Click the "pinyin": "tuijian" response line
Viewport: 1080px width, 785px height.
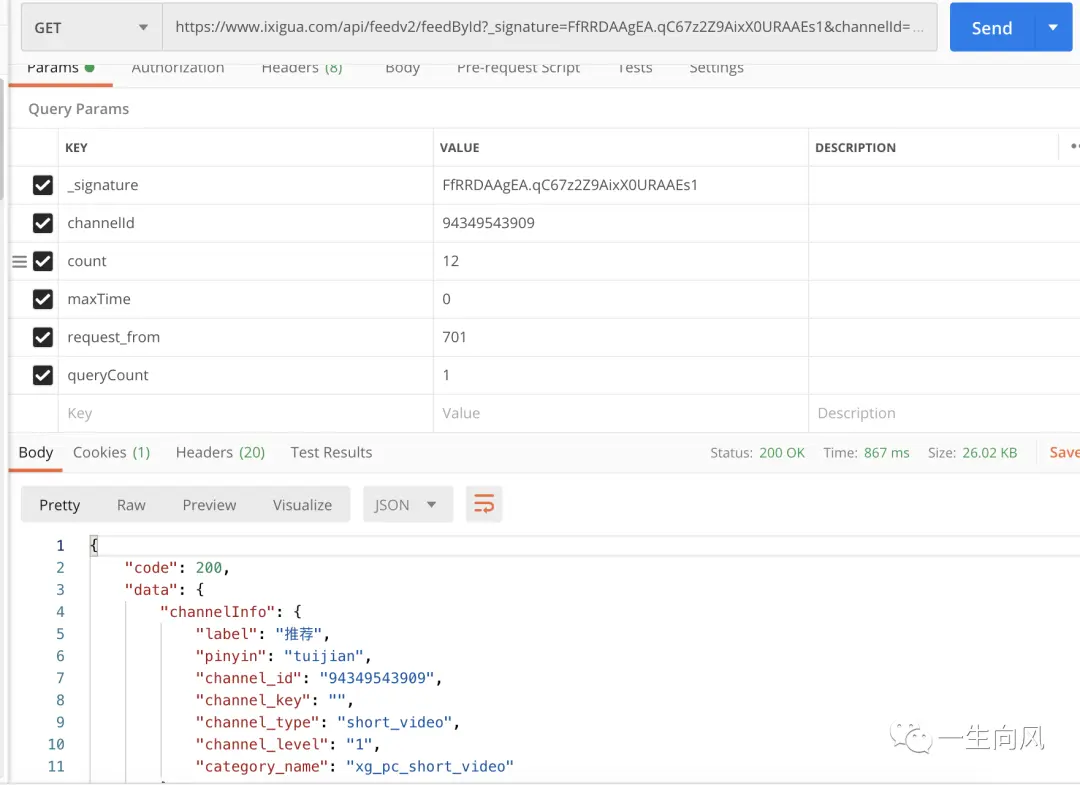coord(284,656)
